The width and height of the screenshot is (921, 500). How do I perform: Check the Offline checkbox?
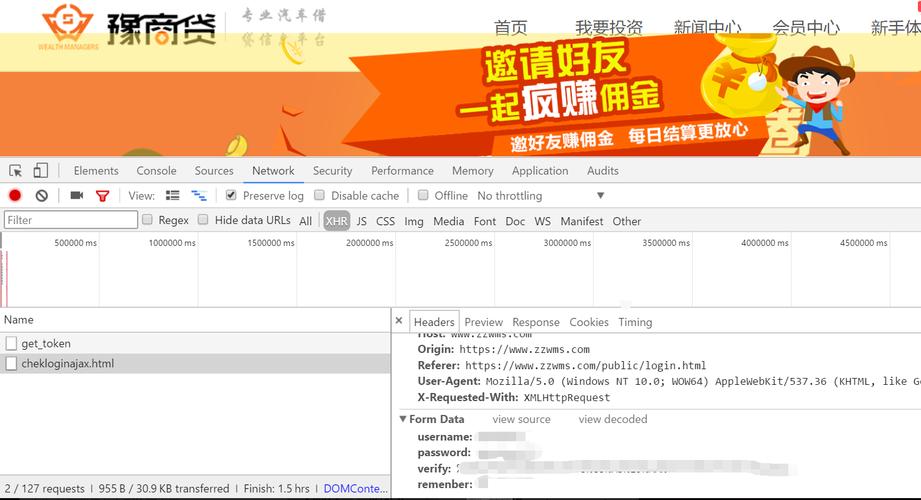pyautogui.click(x=423, y=195)
